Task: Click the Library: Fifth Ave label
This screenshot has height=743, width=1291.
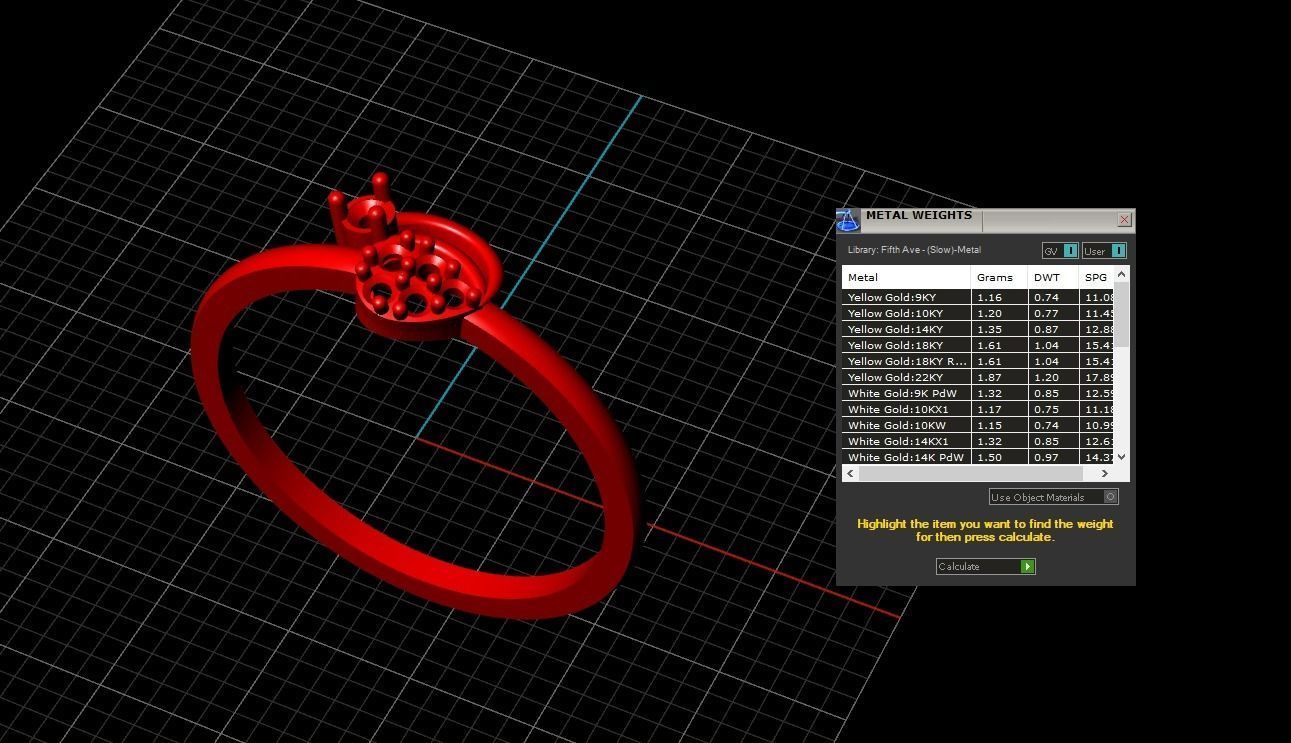Action: 914,250
